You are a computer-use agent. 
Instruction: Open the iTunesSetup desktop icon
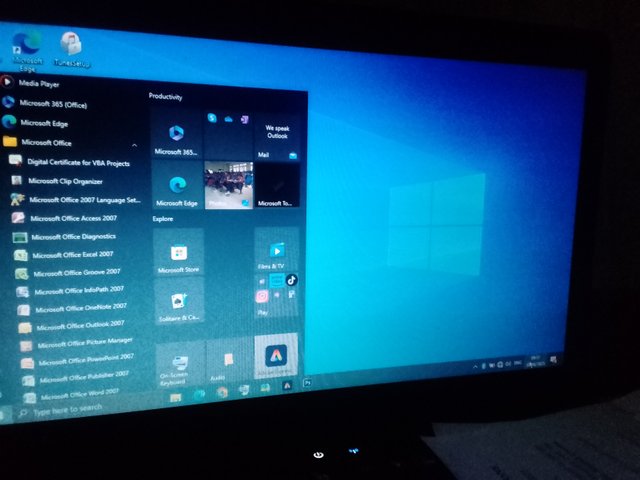[x=71, y=49]
